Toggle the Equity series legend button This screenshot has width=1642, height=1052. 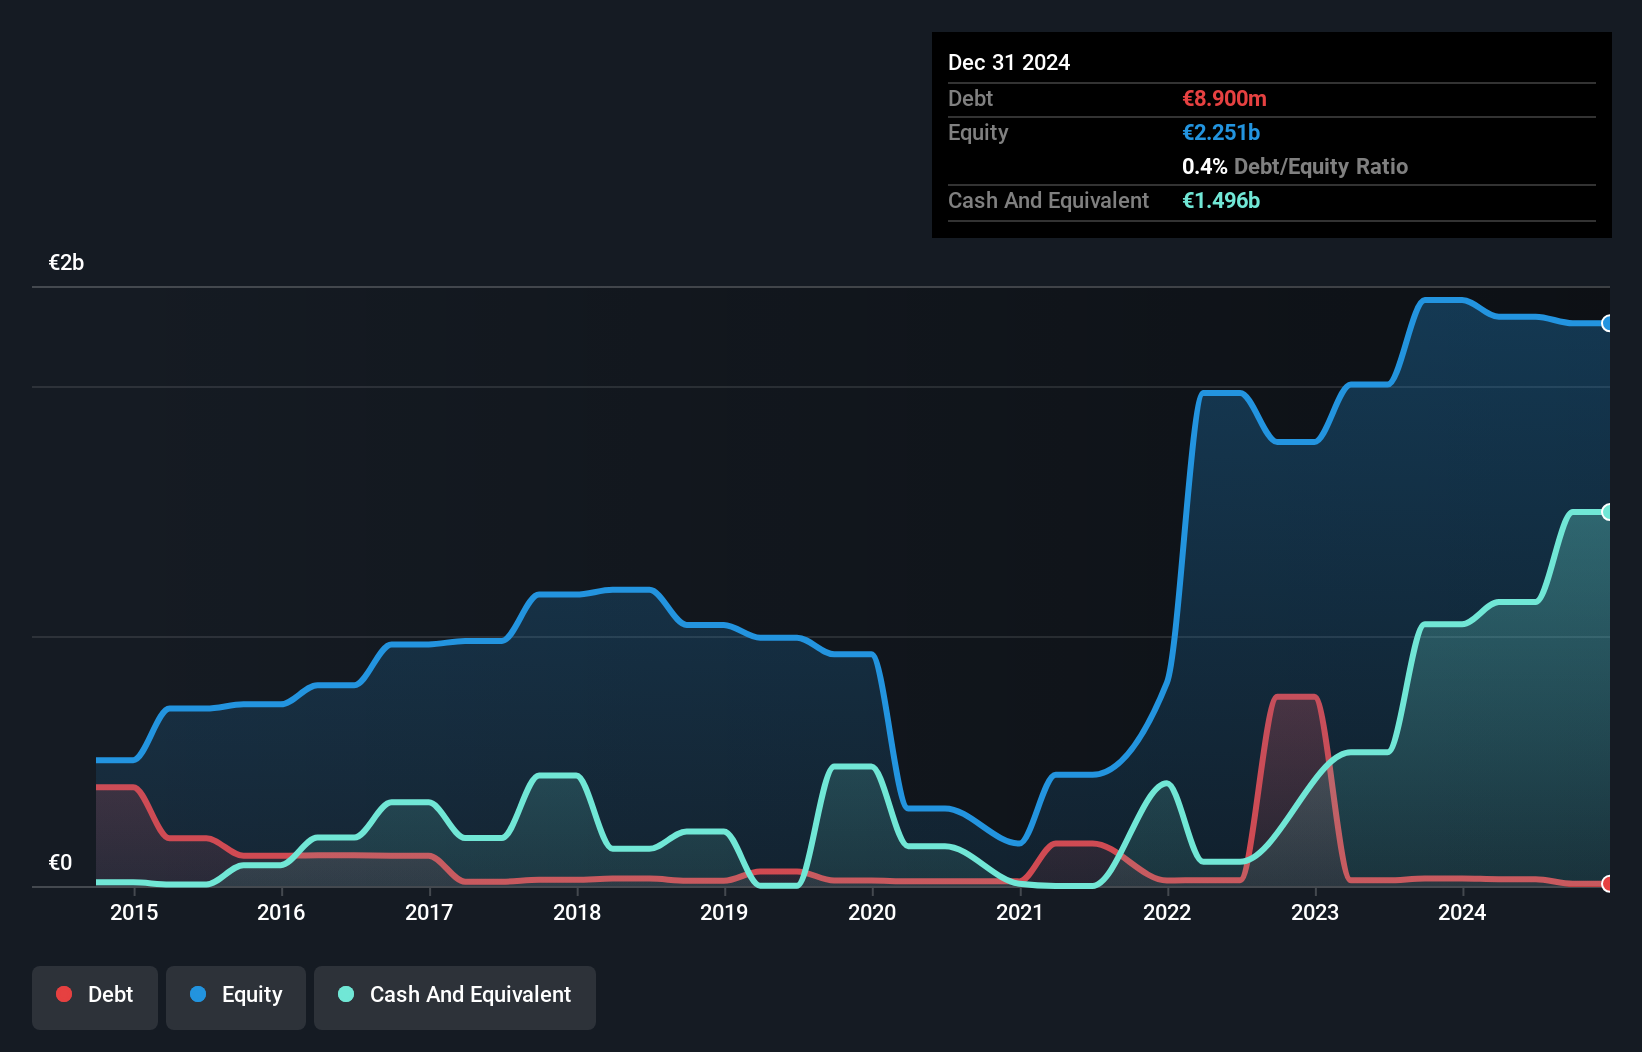tap(236, 997)
